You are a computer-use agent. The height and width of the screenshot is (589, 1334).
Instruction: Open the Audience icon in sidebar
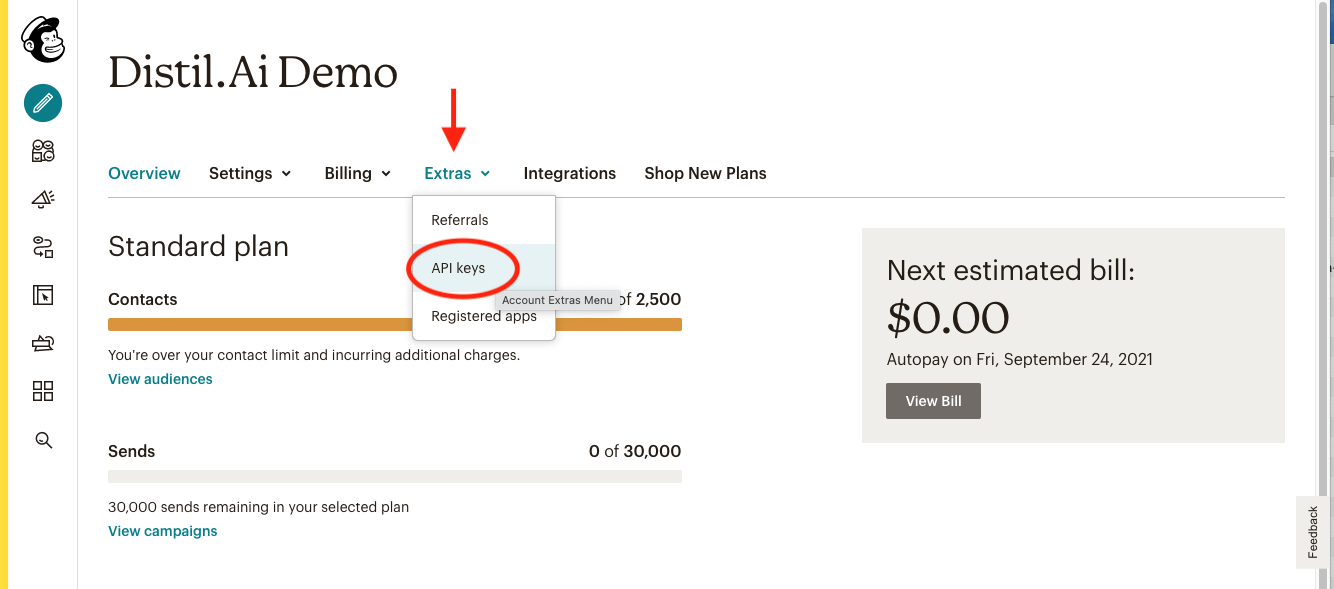point(43,151)
